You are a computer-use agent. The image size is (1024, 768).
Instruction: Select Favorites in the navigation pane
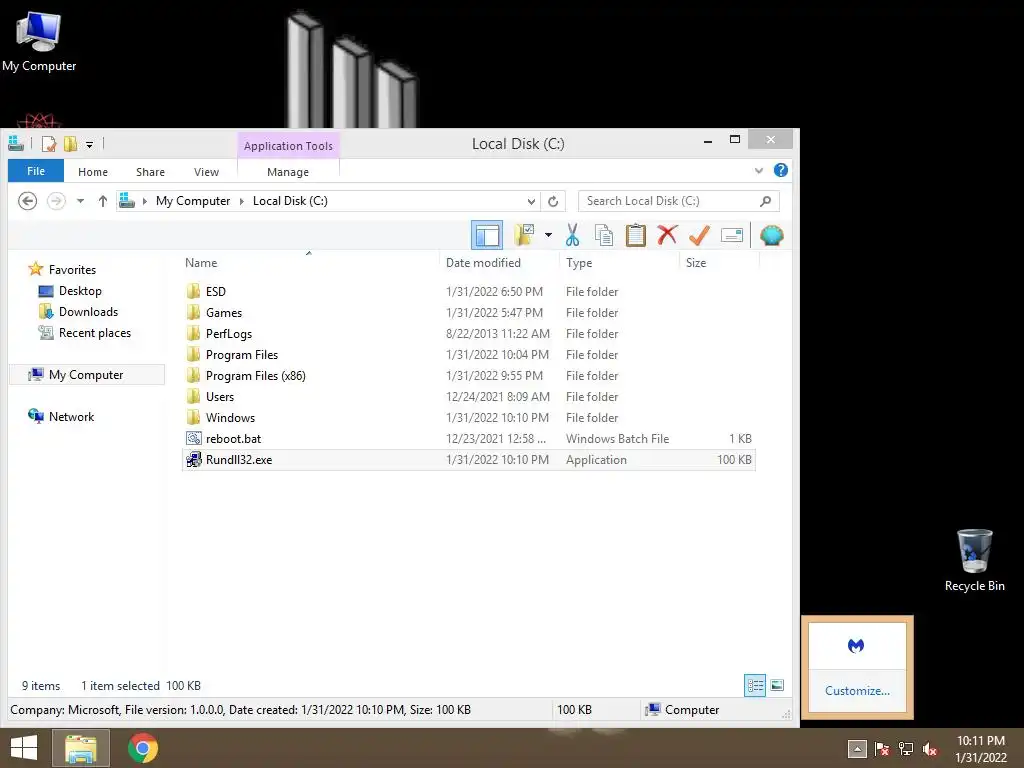coord(72,270)
